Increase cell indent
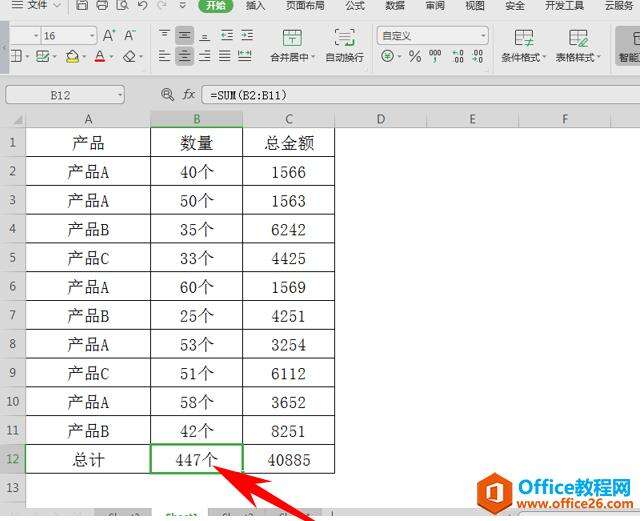The width and height of the screenshot is (640, 521). point(247,36)
